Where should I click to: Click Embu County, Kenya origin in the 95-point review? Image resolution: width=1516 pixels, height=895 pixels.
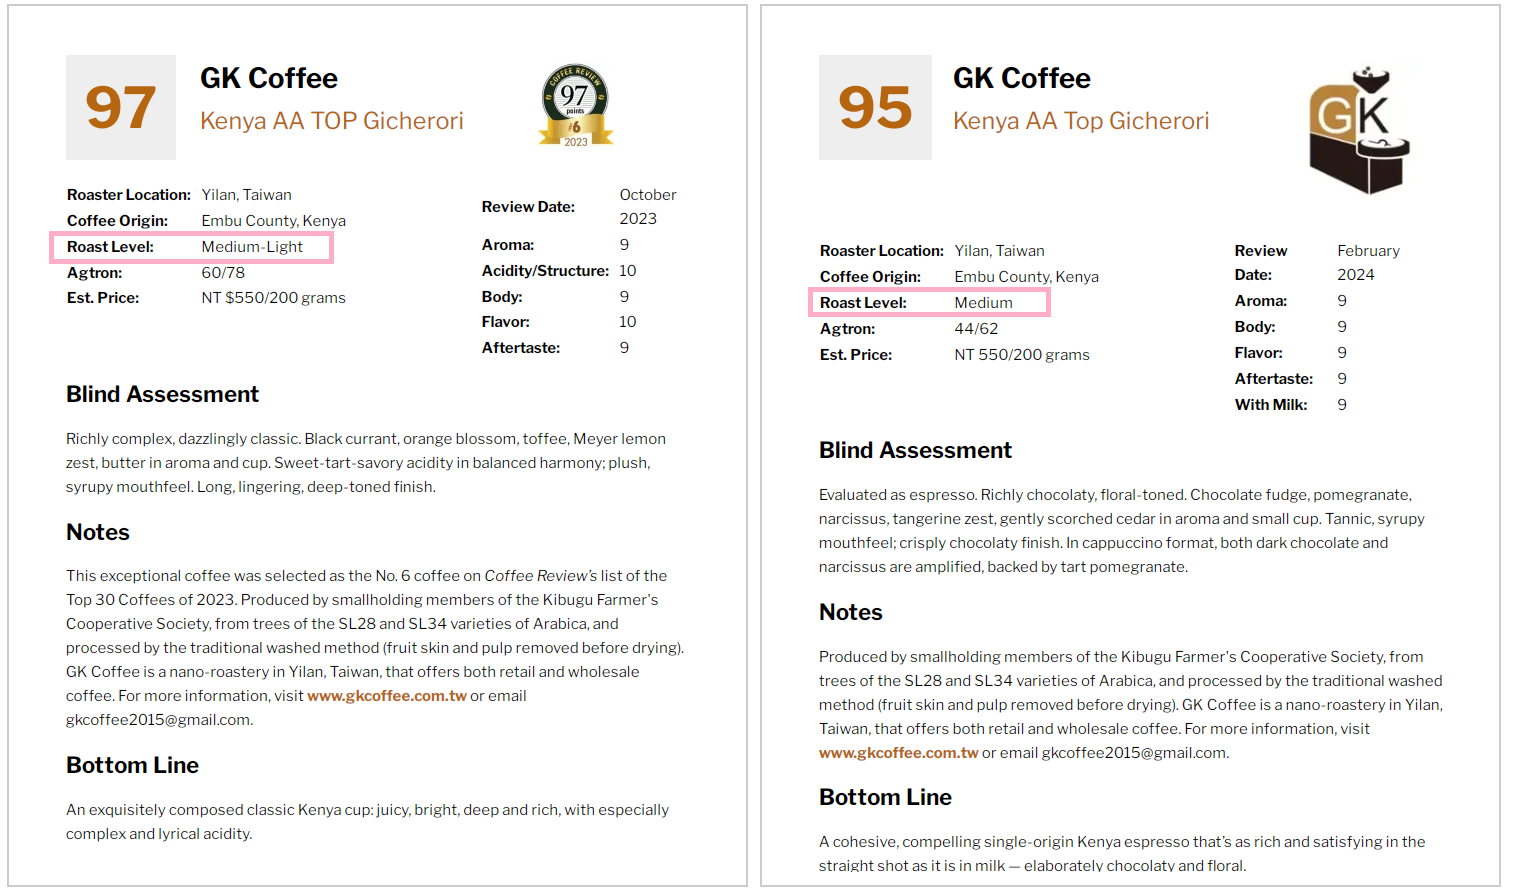point(1027,277)
